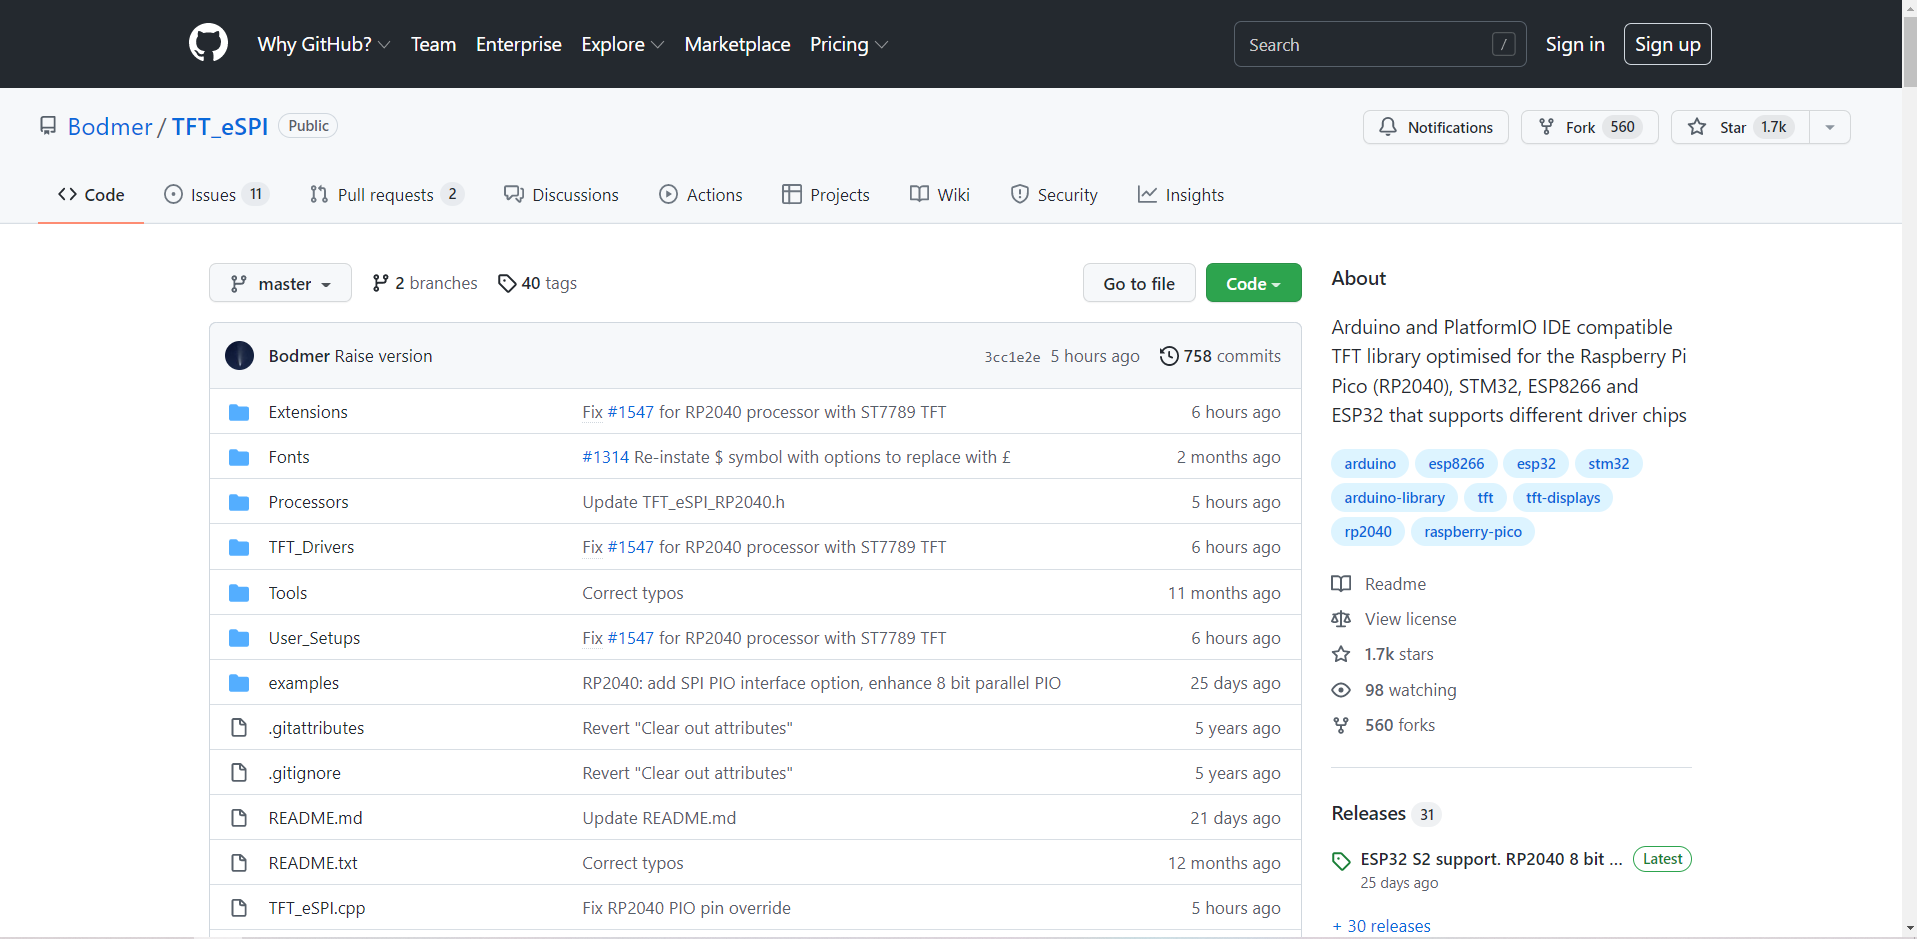Viewport: 1917px width, 939px height.
Task: Open the Enterprise link in header
Action: click(x=518, y=44)
